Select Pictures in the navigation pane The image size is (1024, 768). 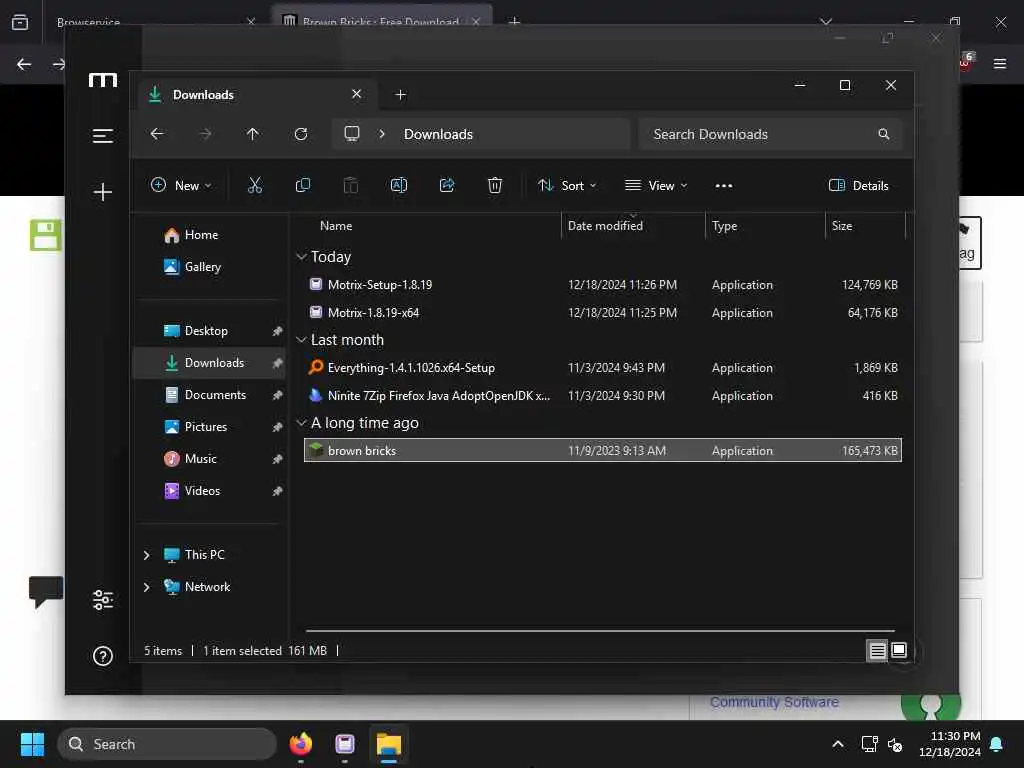(x=210, y=427)
